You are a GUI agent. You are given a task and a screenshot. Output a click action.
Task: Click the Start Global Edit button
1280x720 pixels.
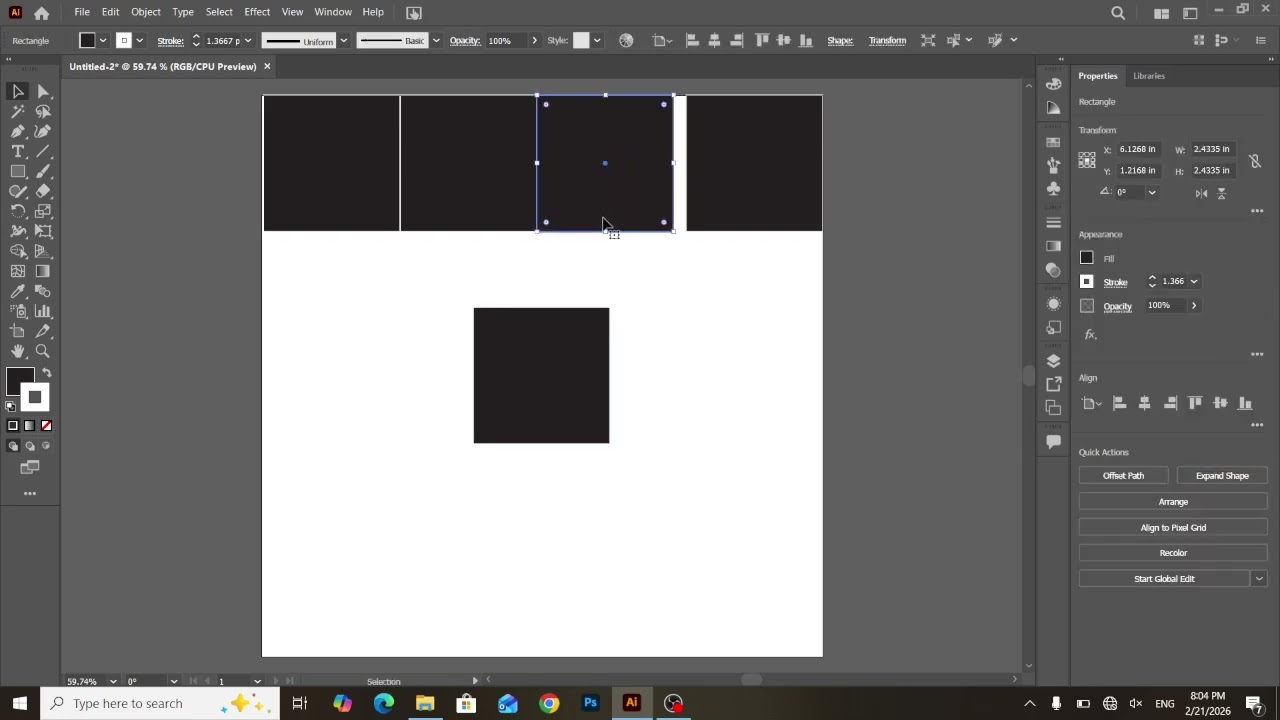pyautogui.click(x=1164, y=579)
